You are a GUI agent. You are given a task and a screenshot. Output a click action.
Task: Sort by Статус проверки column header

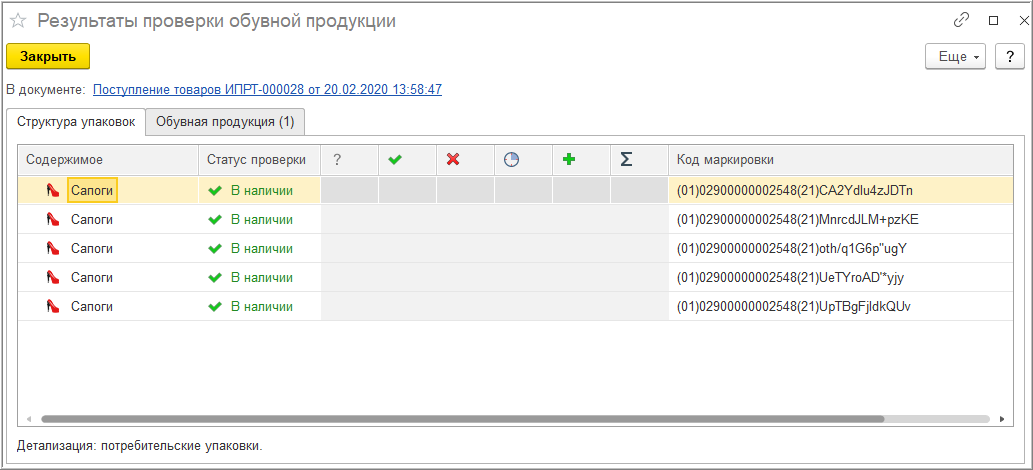click(x=260, y=160)
